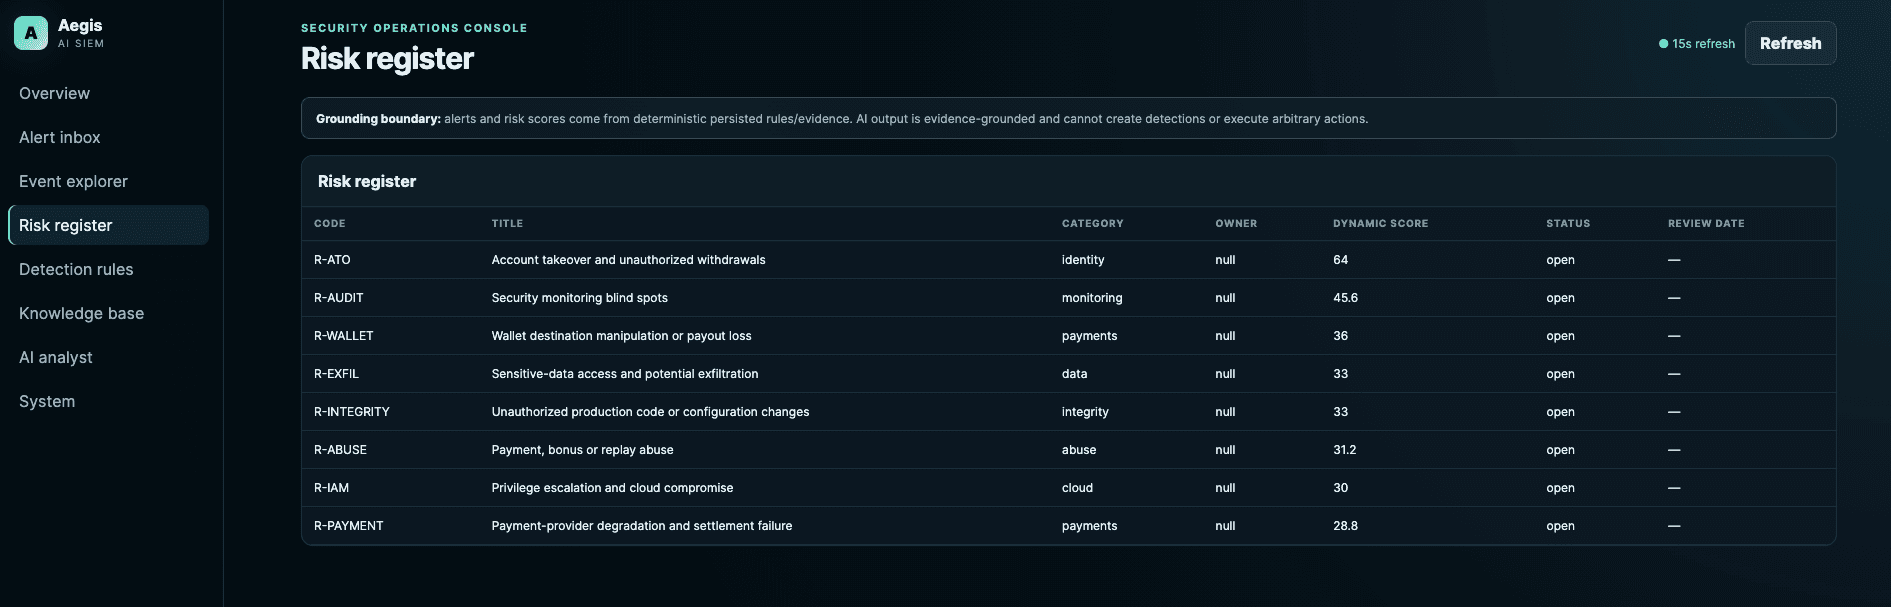Select the R-IAM code cell
This screenshot has width=1891, height=607.
pos(331,488)
